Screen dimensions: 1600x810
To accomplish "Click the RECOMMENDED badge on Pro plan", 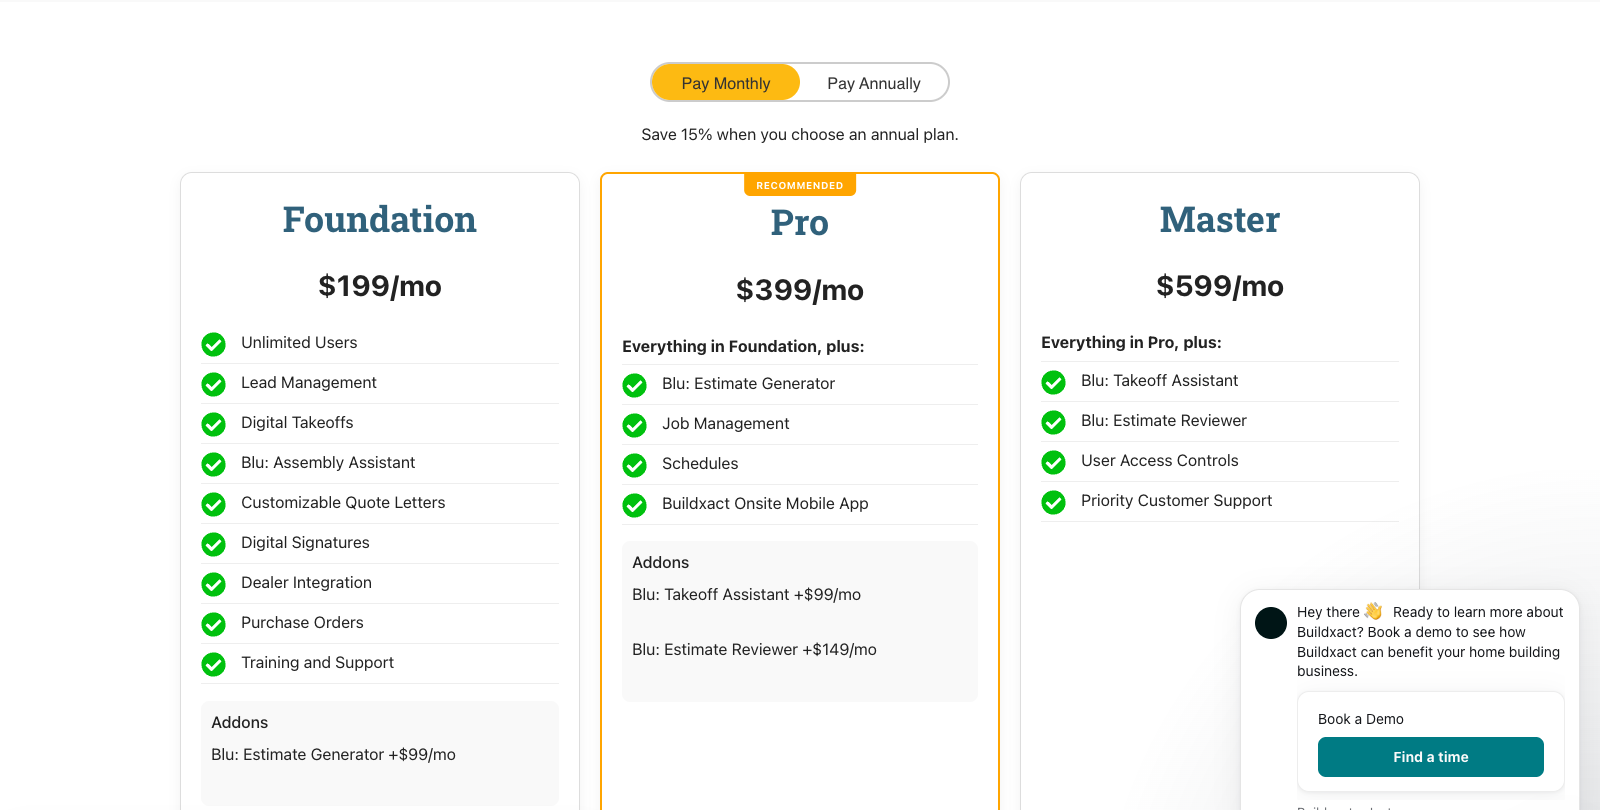I will (800, 185).
